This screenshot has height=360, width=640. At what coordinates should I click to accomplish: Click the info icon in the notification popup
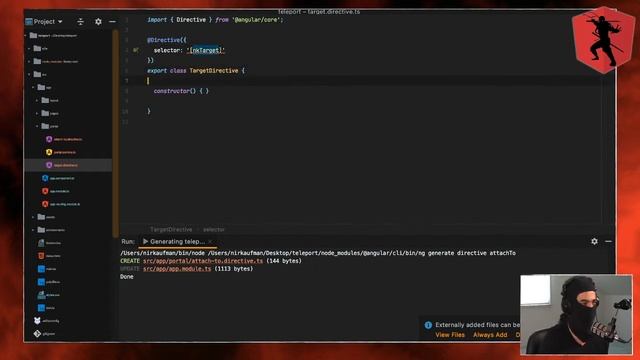tap(428, 325)
